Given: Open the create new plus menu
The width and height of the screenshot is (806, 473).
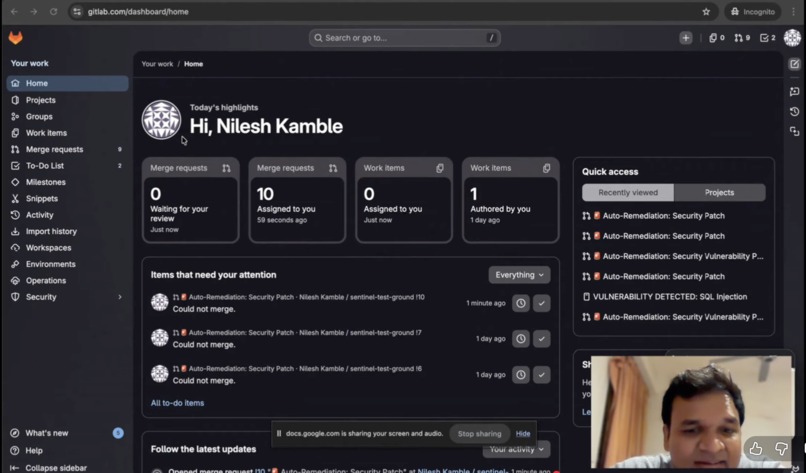Looking at the screenshot, I should [686, 38].
